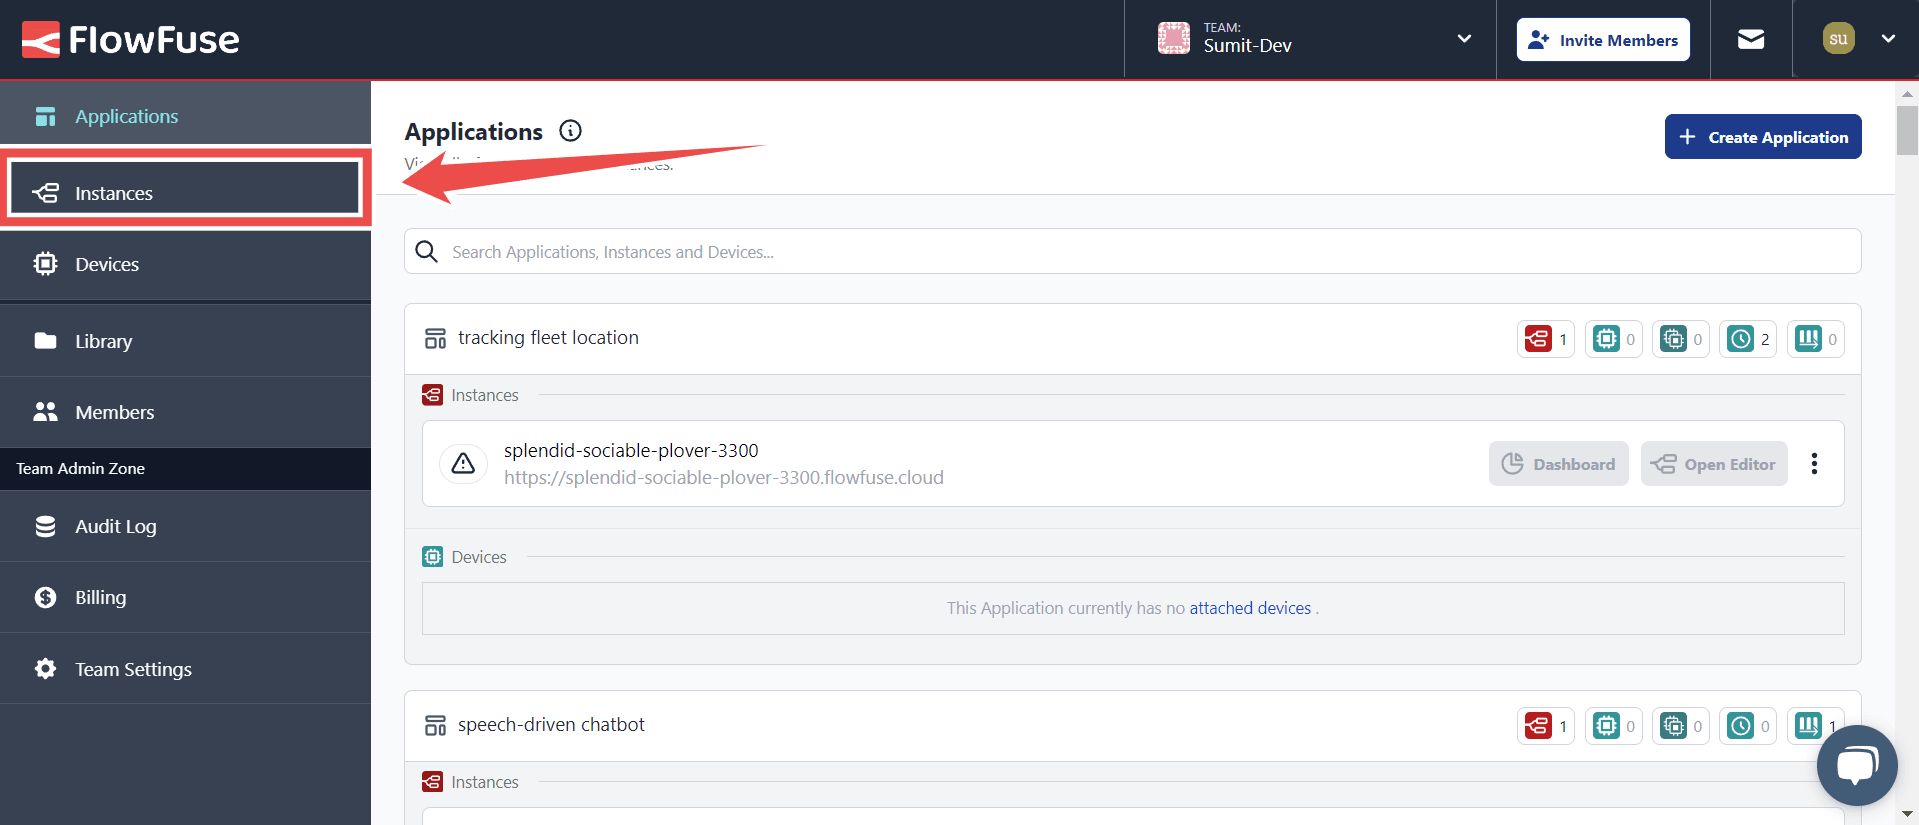This screenshot has width=1919, height=825.
Task: Open speech-driven chatbot application
Action: [x=551, y=725]
